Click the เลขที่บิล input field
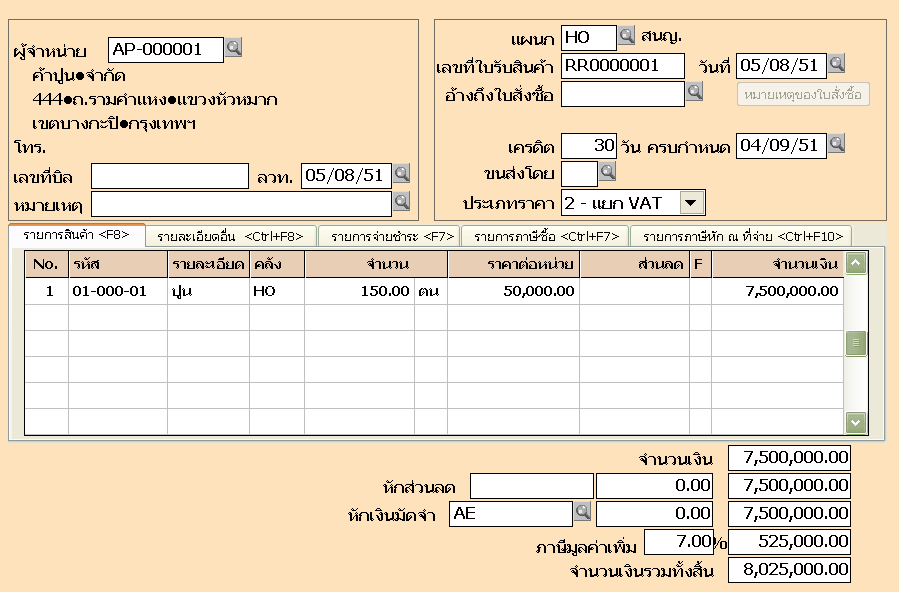The height and width of the screenshot is (592, 899). coord(169,176)
